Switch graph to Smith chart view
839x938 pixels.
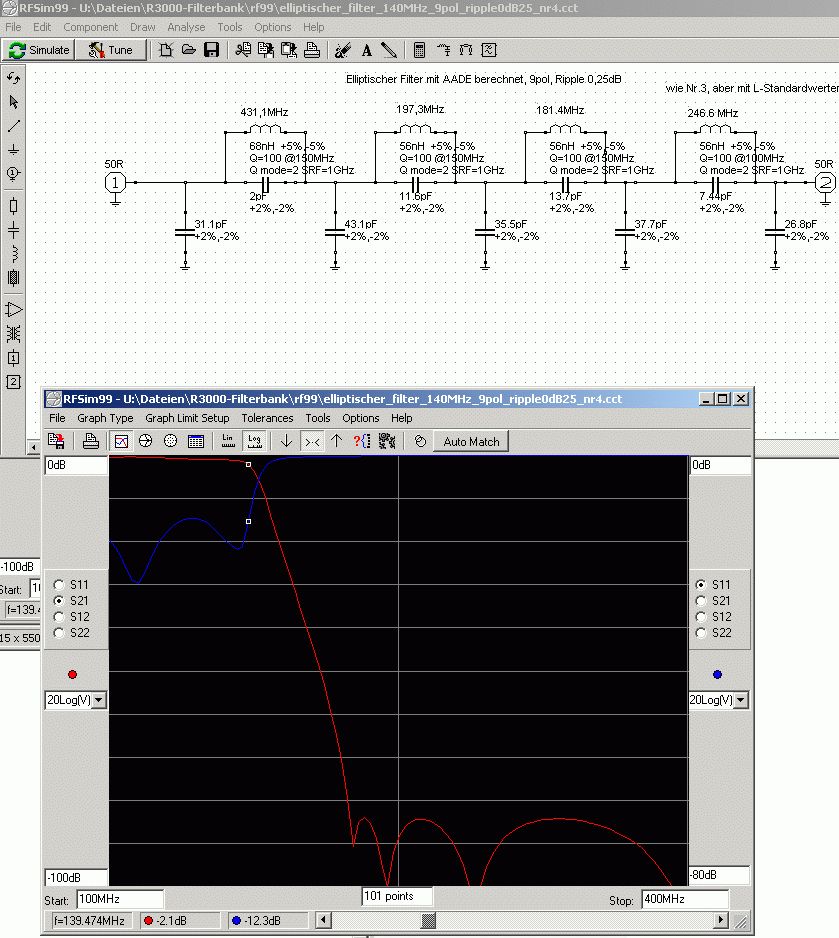146,441
